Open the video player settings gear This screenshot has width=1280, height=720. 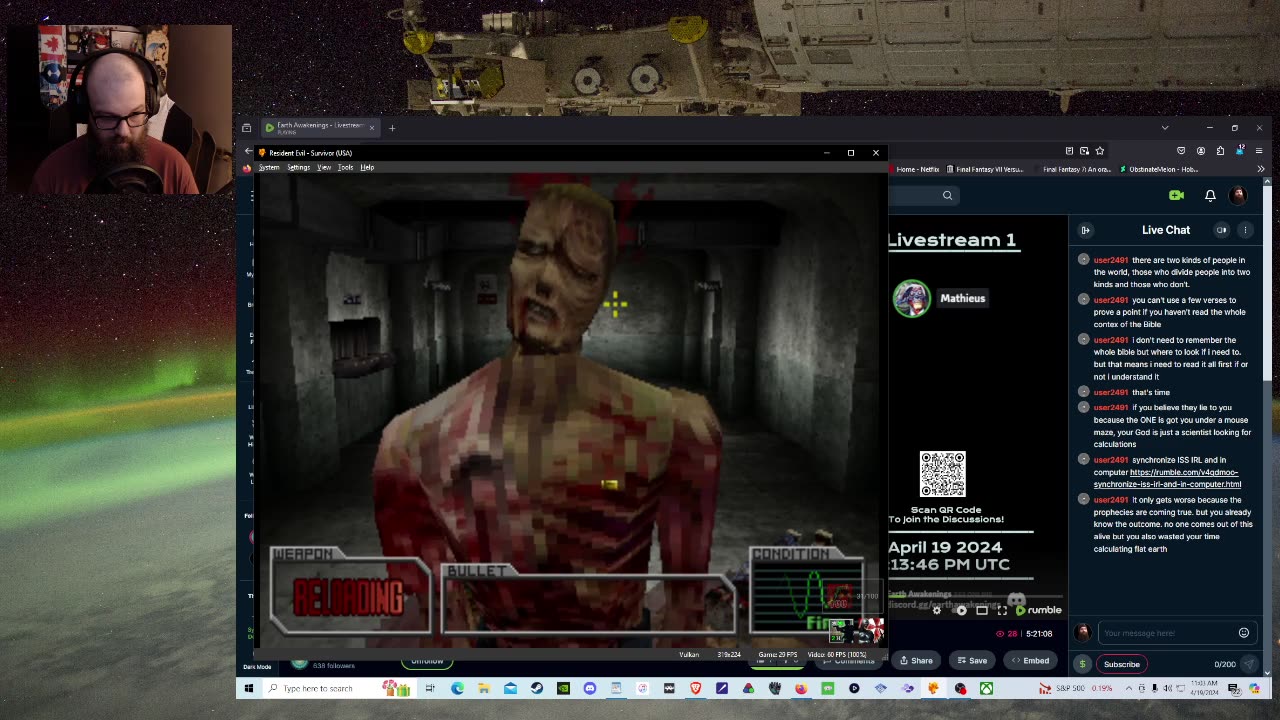pos(937,610)
